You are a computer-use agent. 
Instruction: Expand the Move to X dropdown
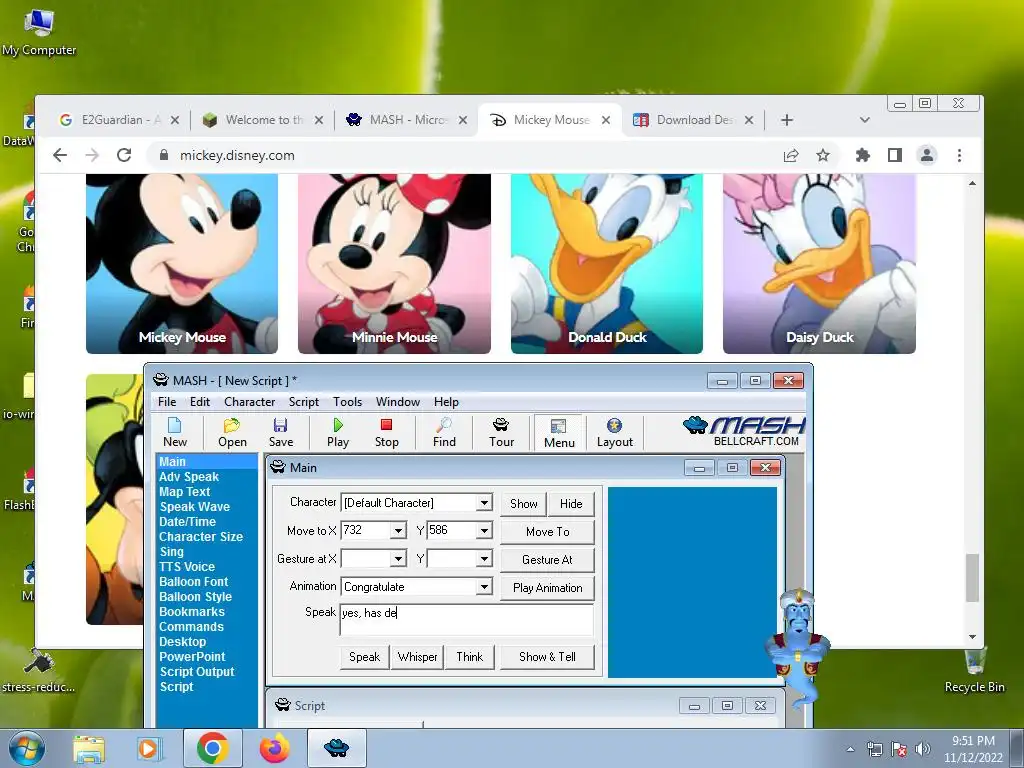pos(398,531)
